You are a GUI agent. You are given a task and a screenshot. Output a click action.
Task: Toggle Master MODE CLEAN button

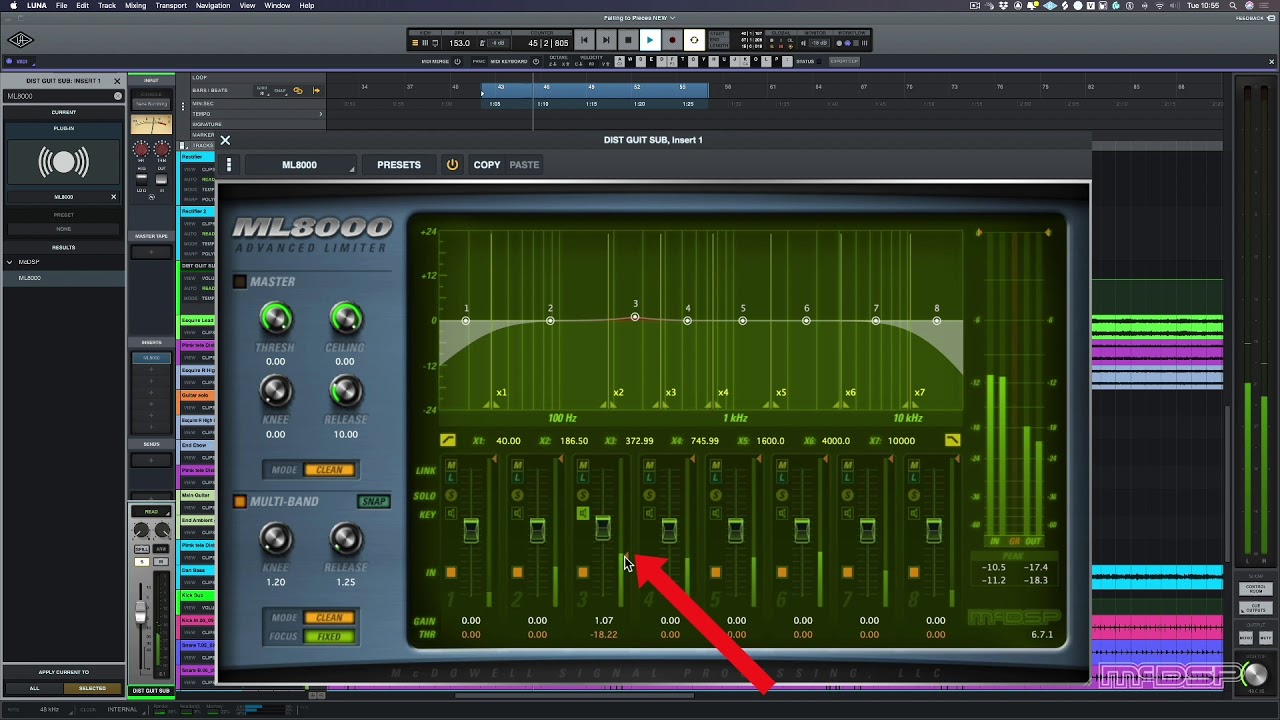pos(329,470)
